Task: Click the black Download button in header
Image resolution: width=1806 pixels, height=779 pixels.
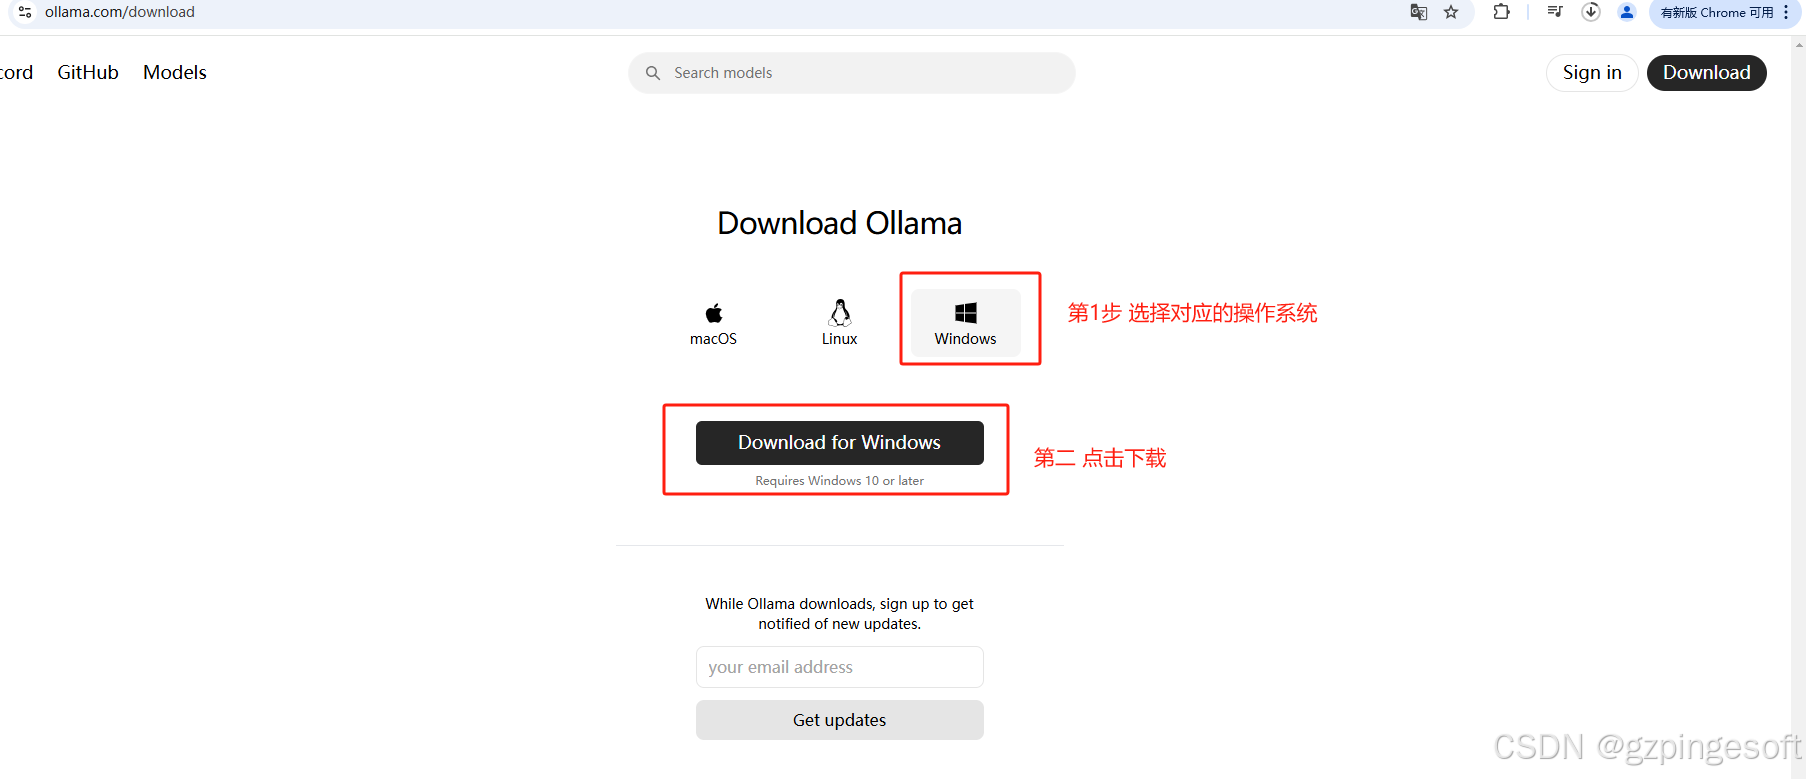Action: (x=1707, y=73)
